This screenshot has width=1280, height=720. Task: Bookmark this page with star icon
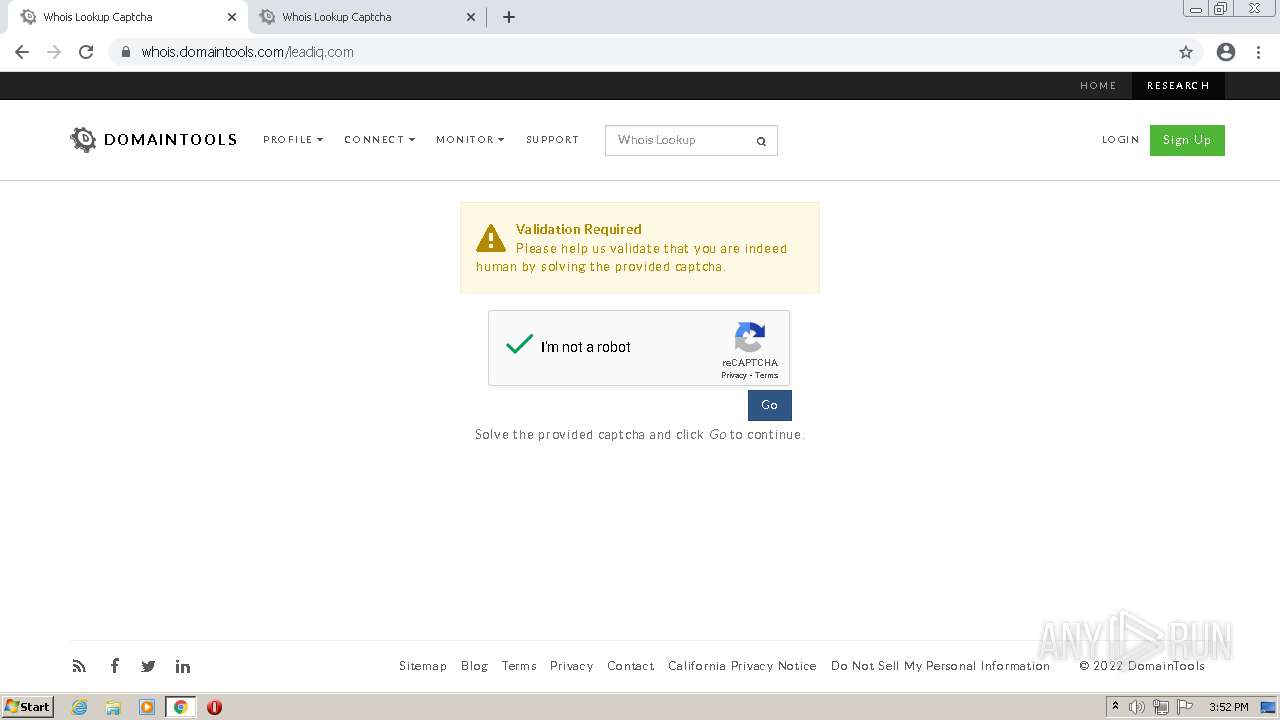point(1186,52)
